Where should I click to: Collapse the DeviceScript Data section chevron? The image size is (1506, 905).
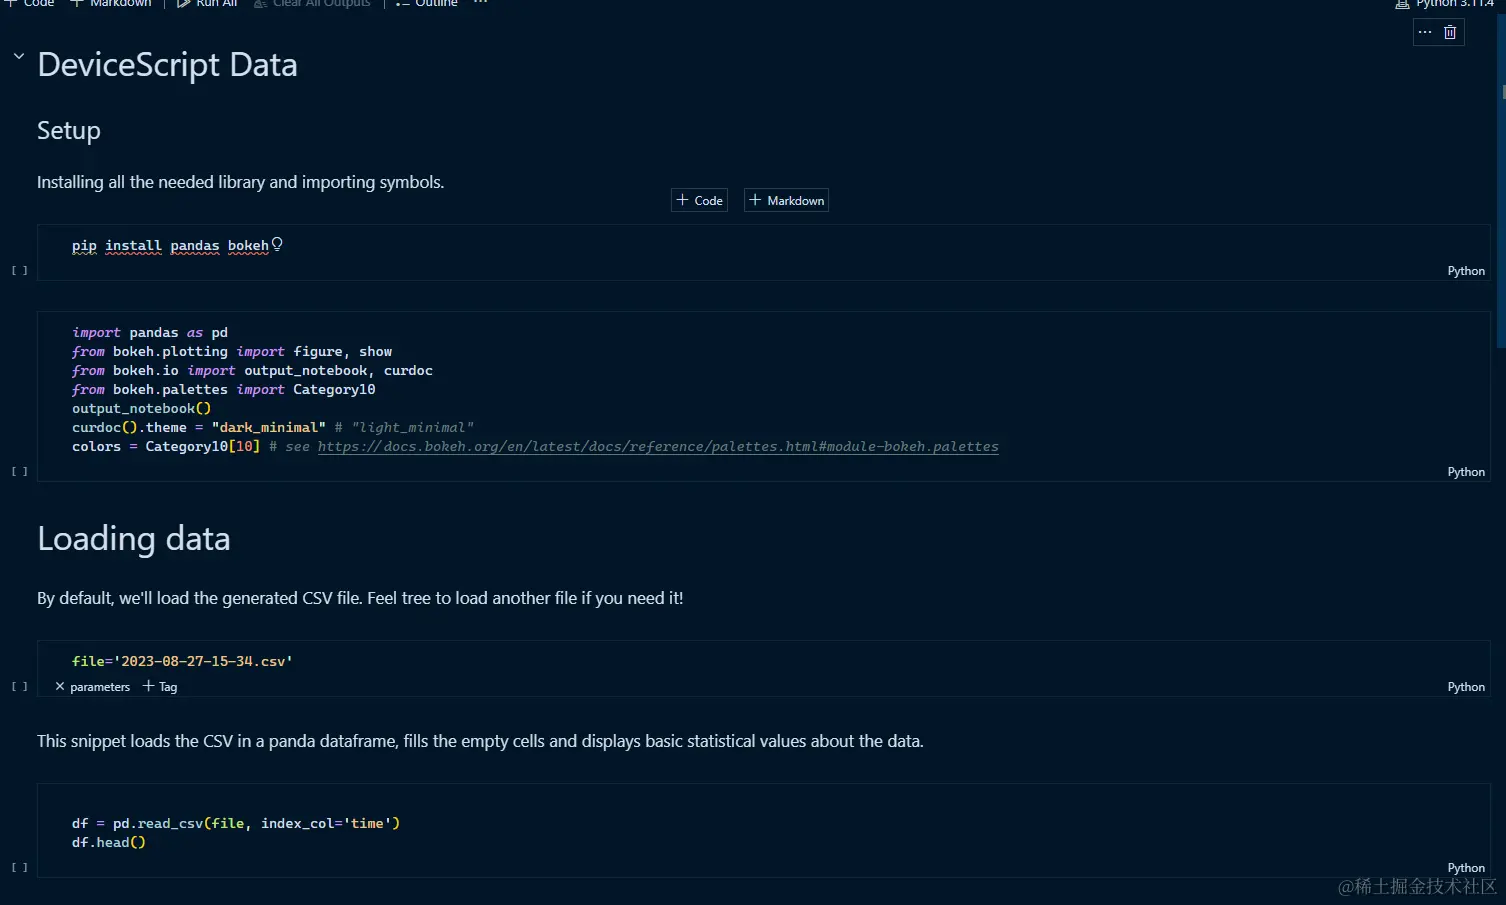pos(18,56)
